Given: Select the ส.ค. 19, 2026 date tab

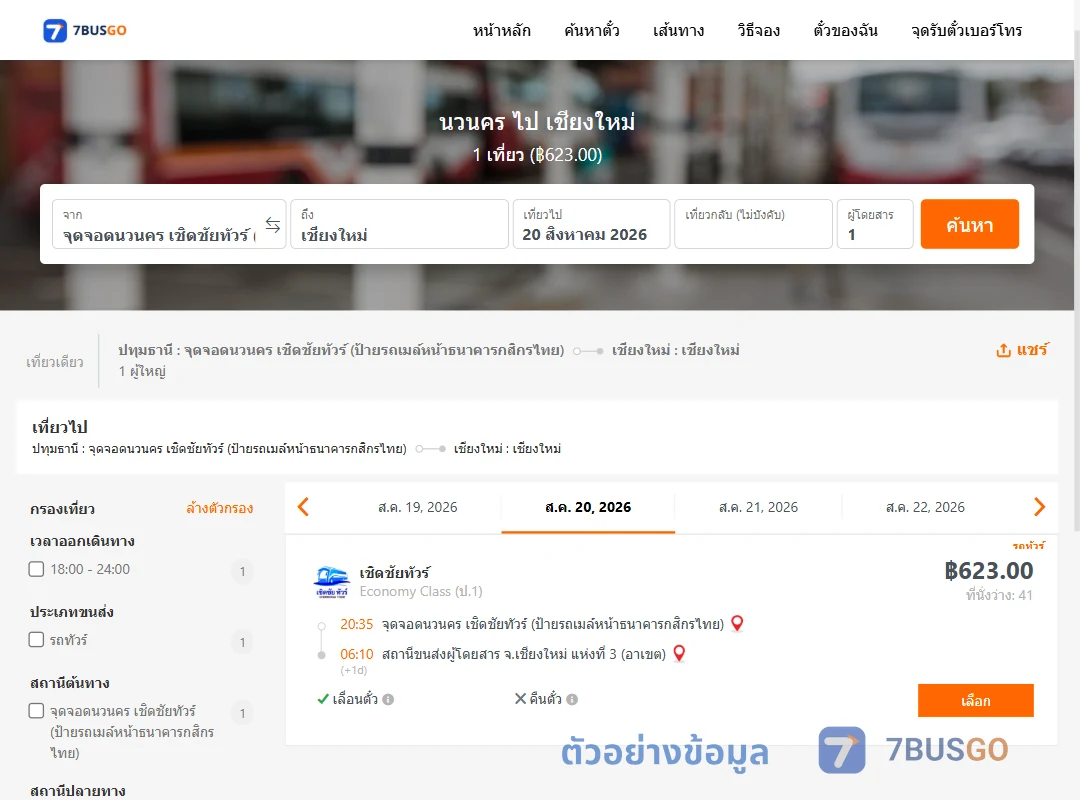Looking at the screenshot, I should (417, 507).
